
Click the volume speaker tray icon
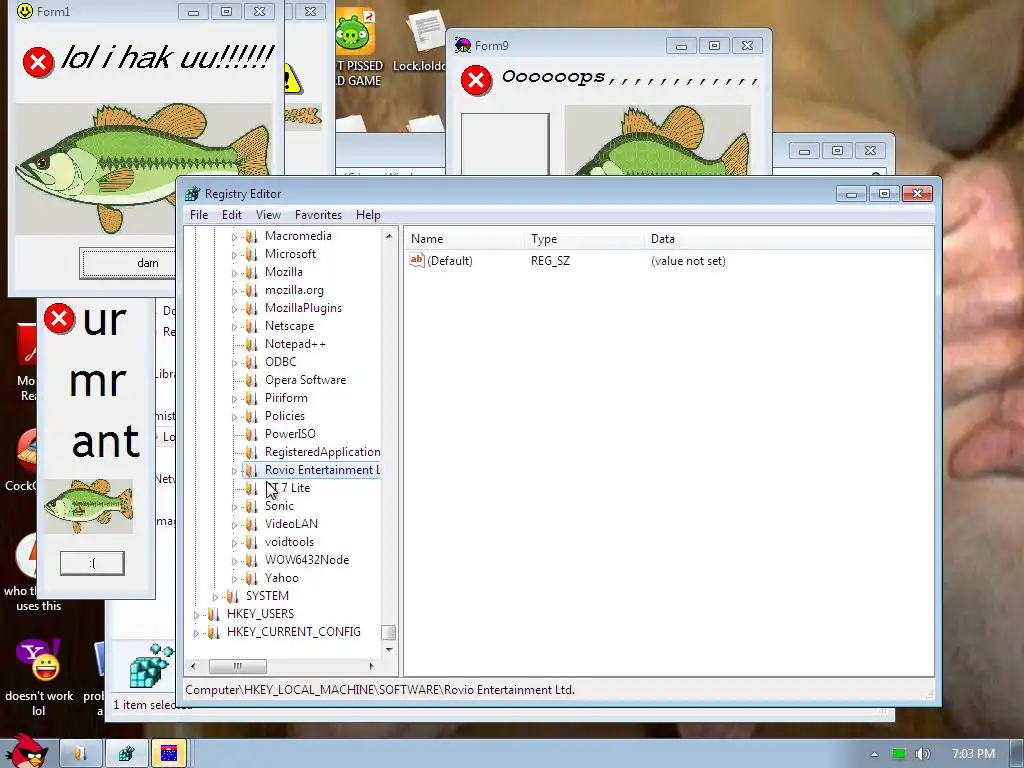922,754
